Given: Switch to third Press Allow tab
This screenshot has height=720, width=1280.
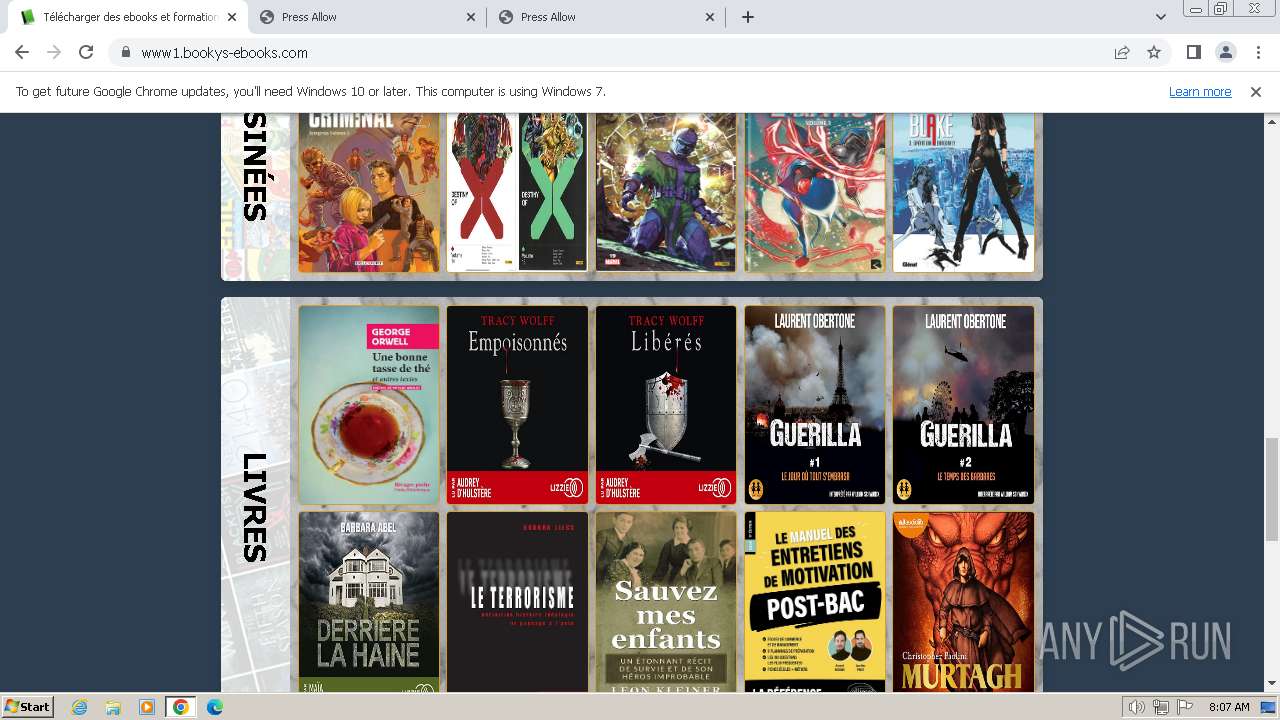Looking at the screenshot, I should tap(607, 17).
